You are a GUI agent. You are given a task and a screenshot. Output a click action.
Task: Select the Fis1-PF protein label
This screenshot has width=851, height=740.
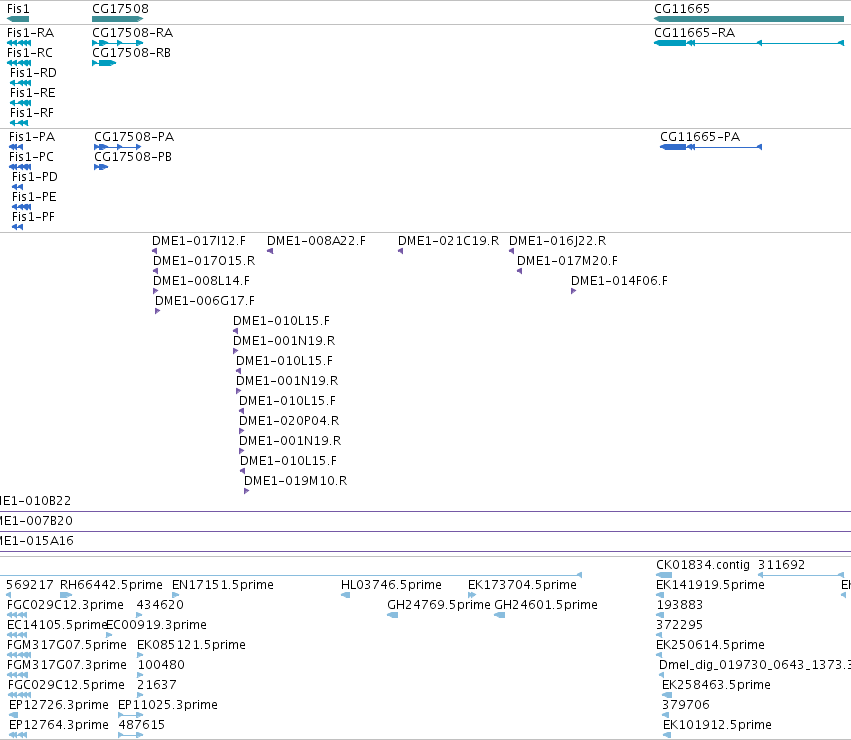(34, 217)
